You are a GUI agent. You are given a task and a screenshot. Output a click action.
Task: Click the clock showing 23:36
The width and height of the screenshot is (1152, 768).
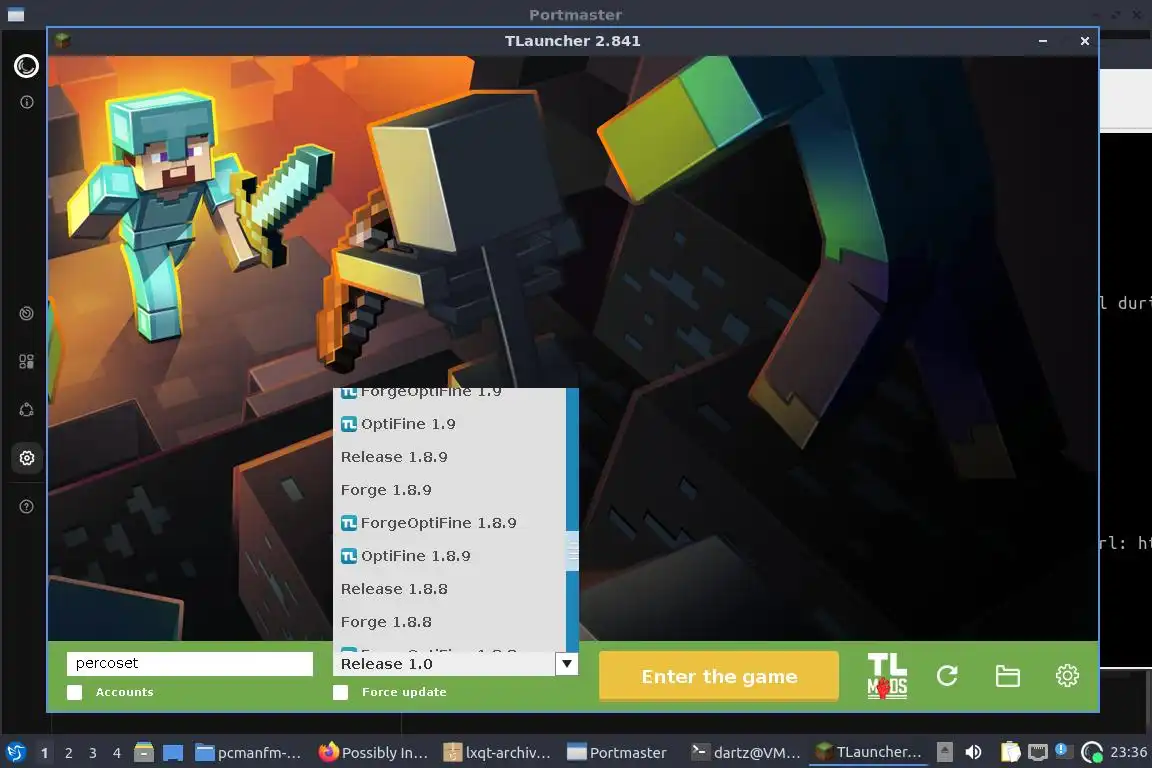(x=1128, y=752)
